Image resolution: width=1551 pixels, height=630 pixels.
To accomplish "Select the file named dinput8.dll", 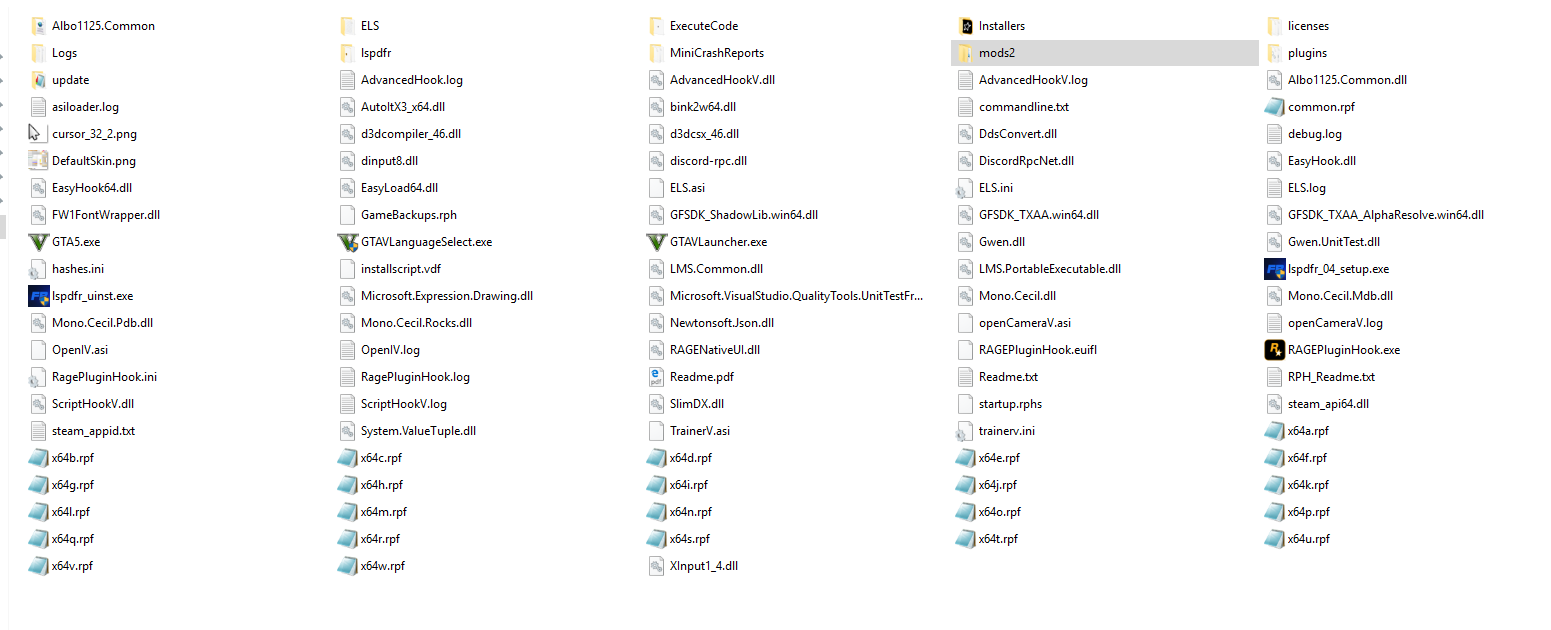I will coord(389,161).
